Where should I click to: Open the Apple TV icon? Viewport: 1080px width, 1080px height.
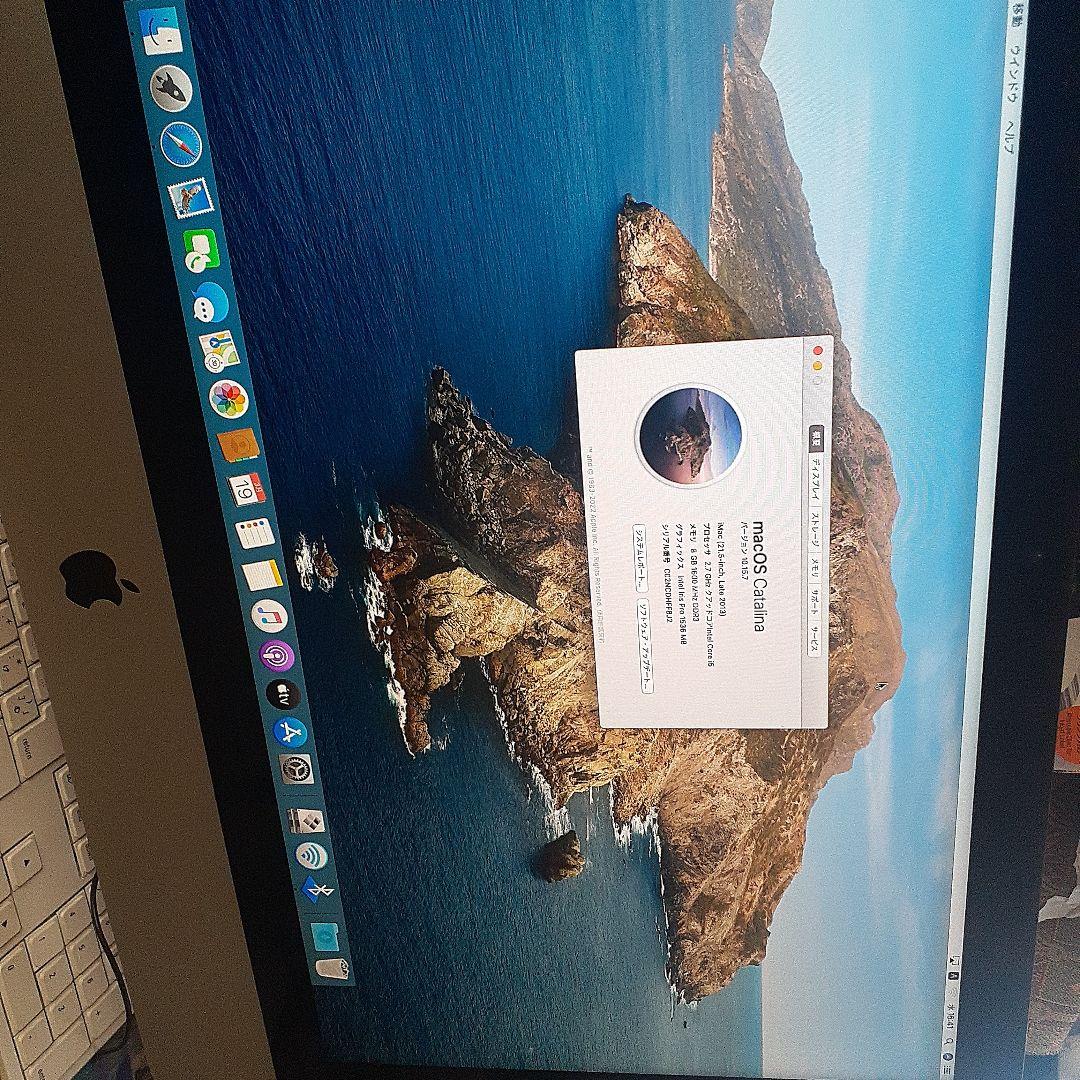(283, 694)
